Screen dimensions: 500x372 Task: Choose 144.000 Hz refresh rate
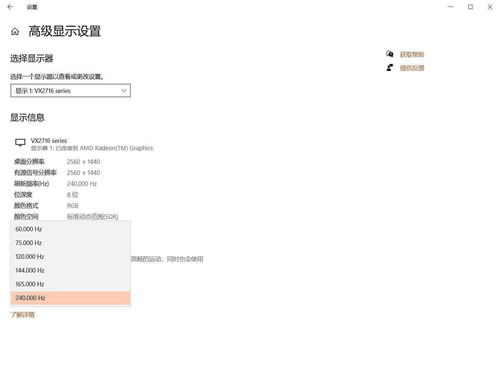[x=70, y=270]
